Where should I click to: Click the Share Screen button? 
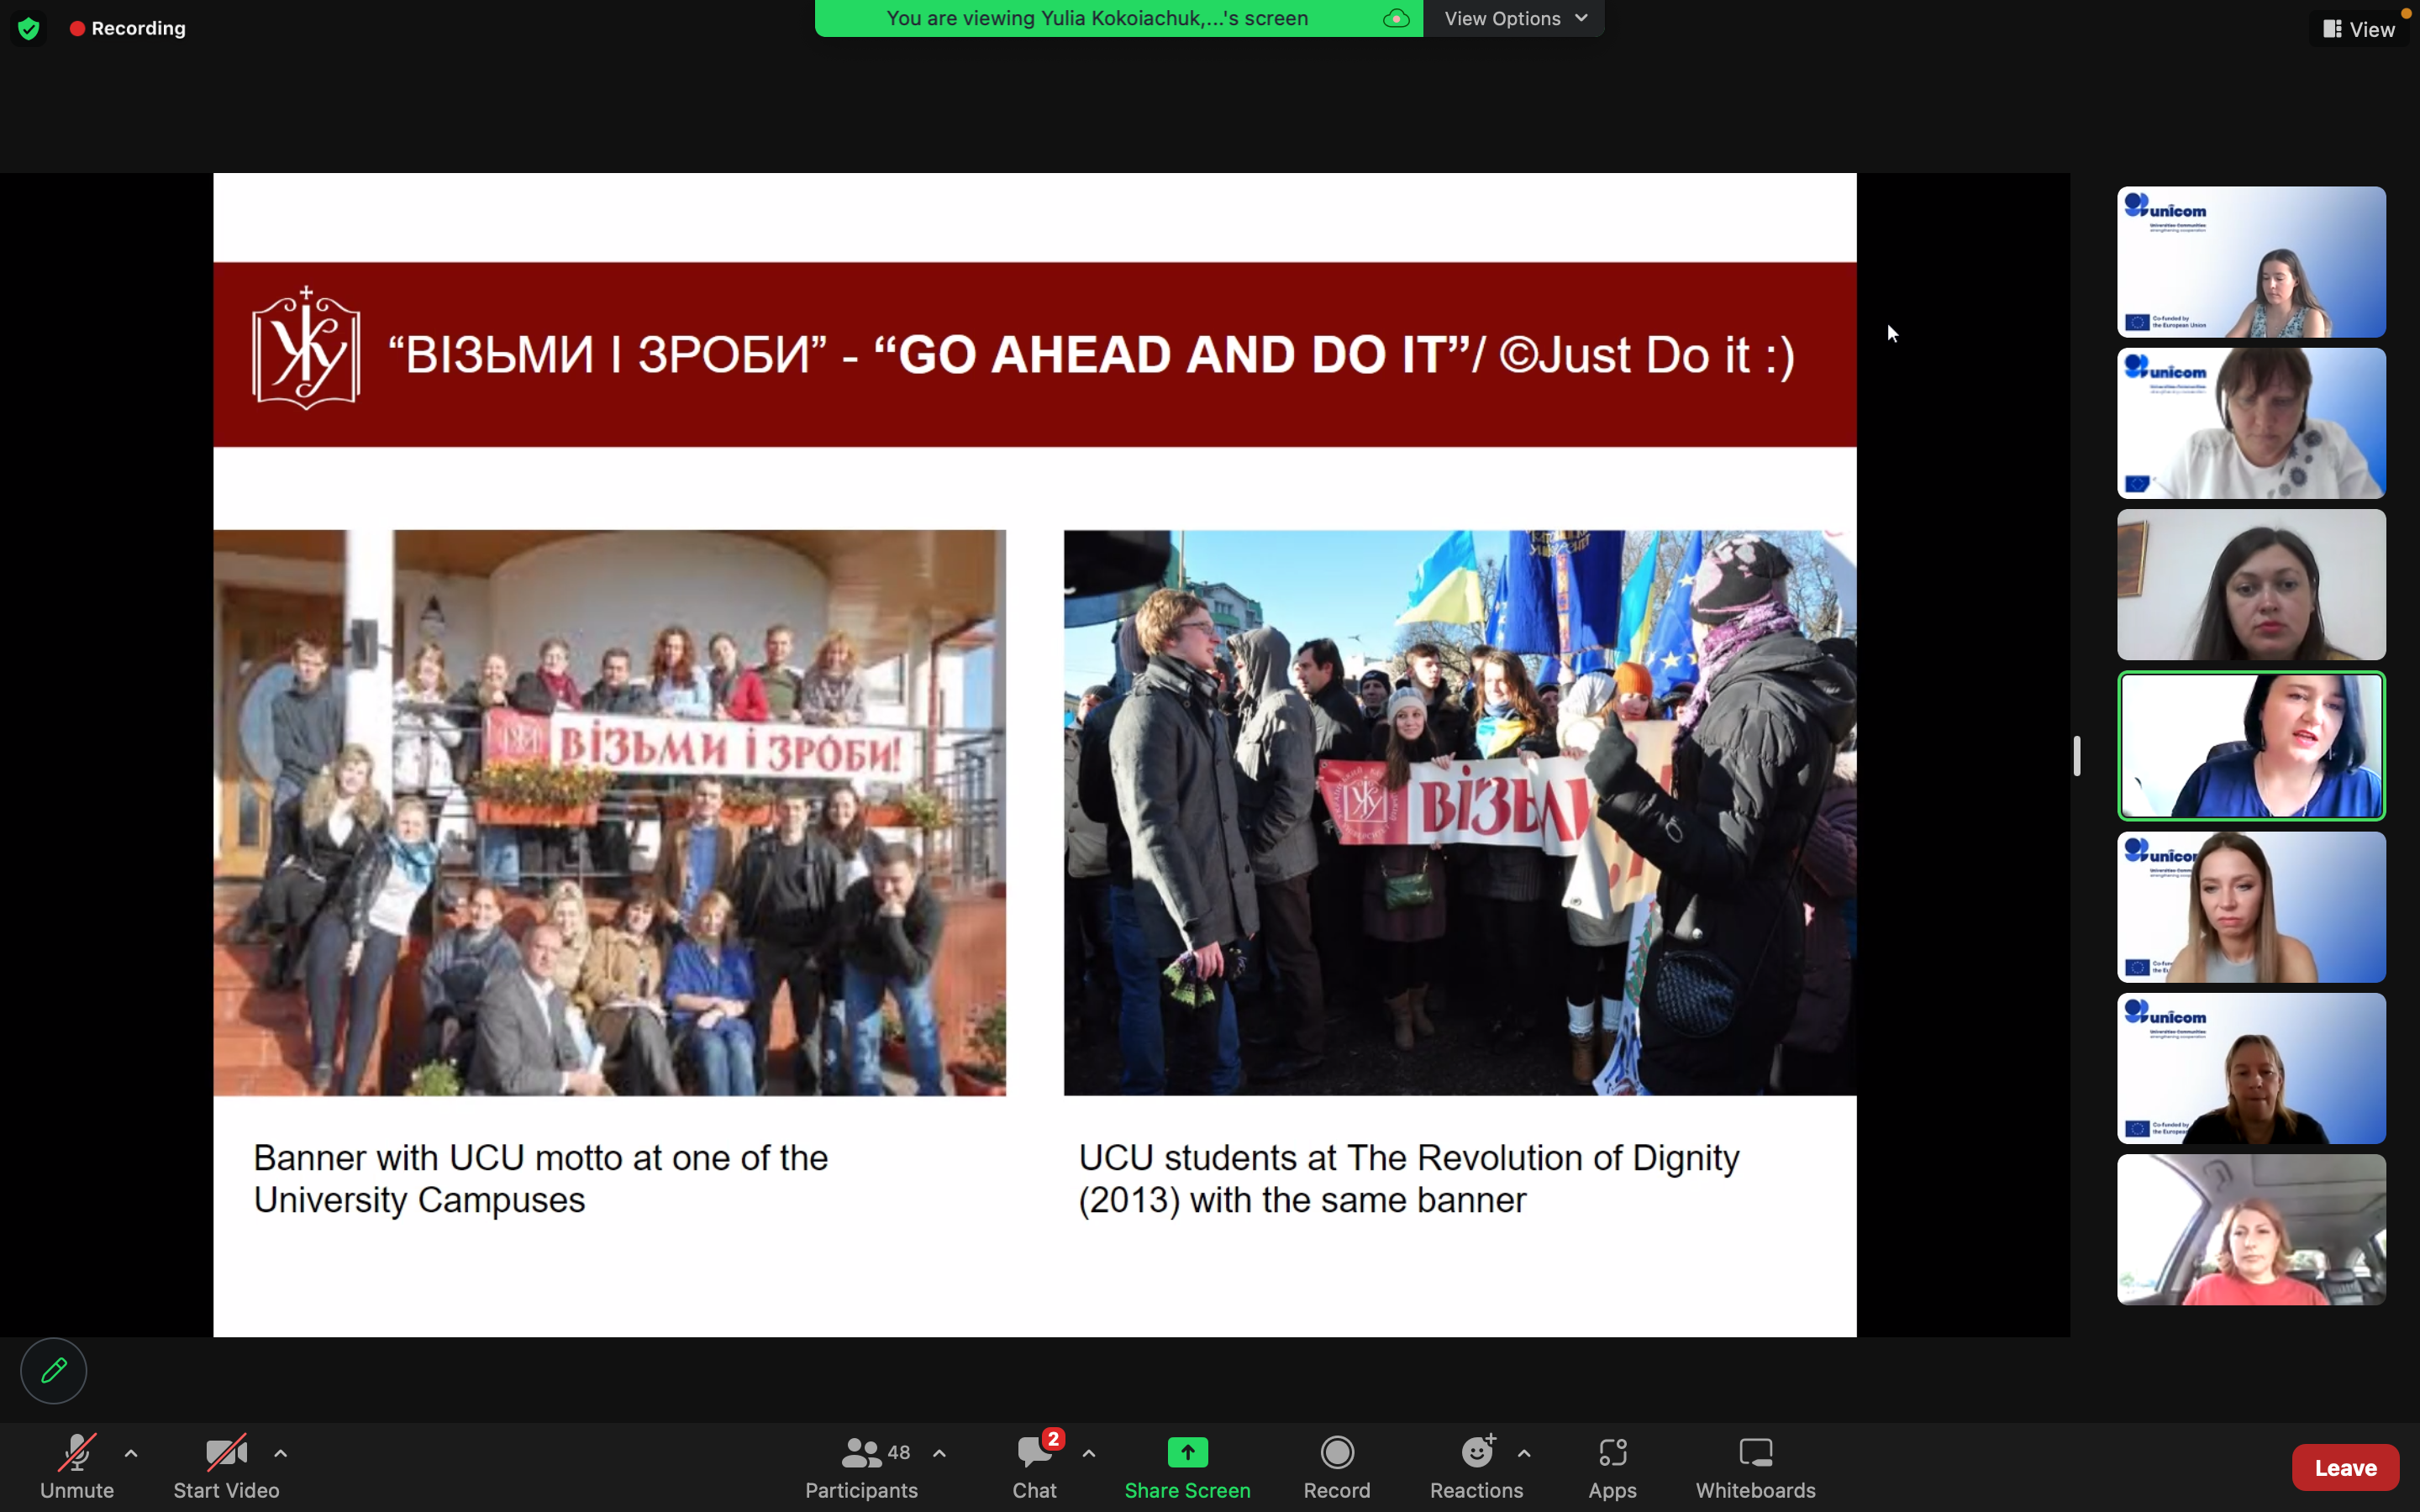pos(1187,1466)
